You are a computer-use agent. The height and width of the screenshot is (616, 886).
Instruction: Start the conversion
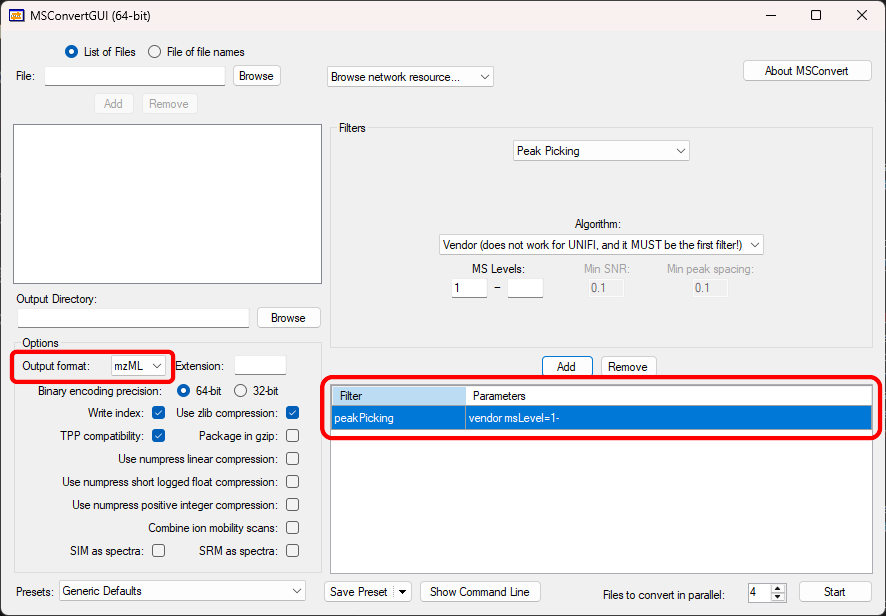(x=835, y=592)
